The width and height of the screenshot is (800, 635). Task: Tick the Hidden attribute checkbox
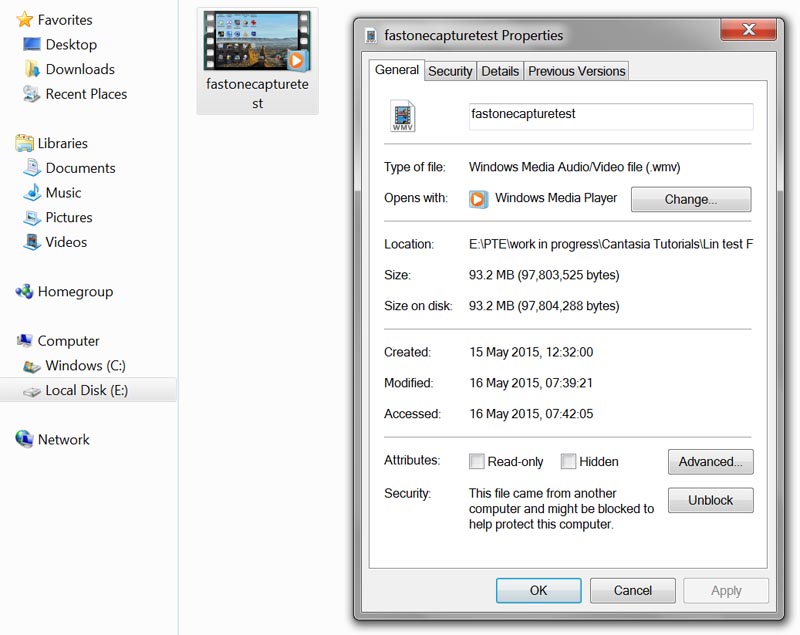point(568,462)
